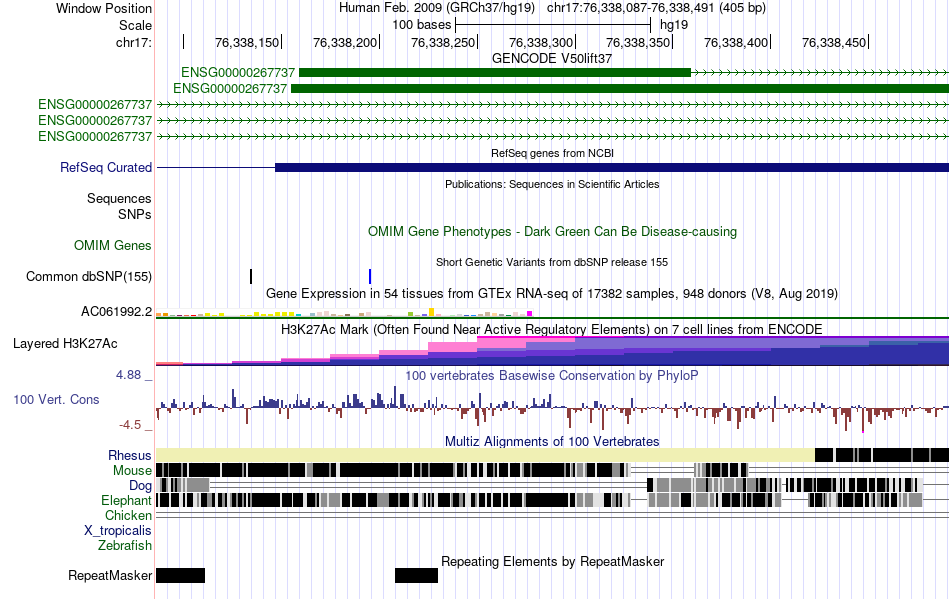950x599 pixels.
Task: Click the tall yellow GTEx tissue bar
Action: [x=431, y=312]
